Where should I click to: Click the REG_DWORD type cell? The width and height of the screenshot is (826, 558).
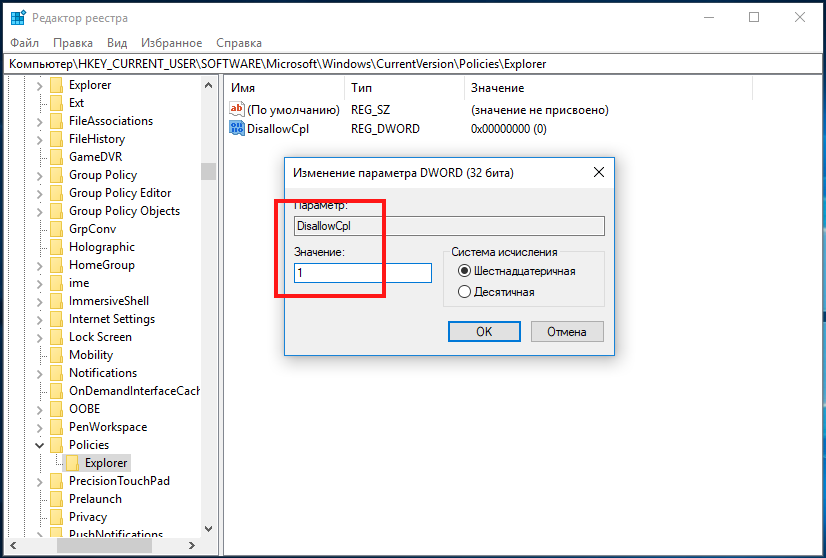385,129
